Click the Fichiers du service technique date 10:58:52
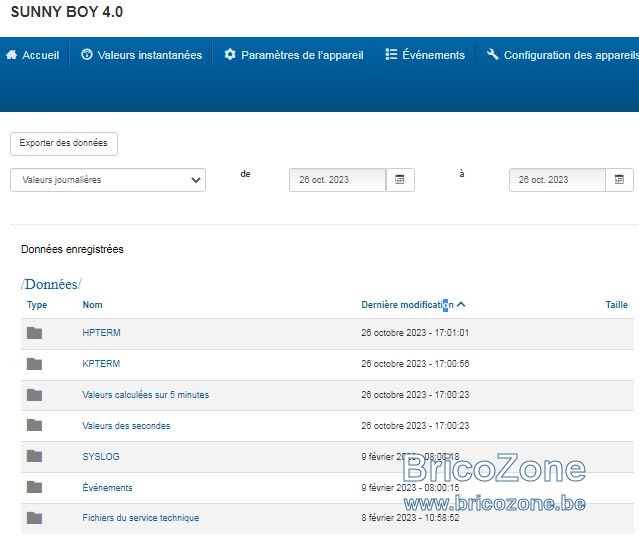Image resolution: width=639 pixels, height=547 pixels. 410,518
